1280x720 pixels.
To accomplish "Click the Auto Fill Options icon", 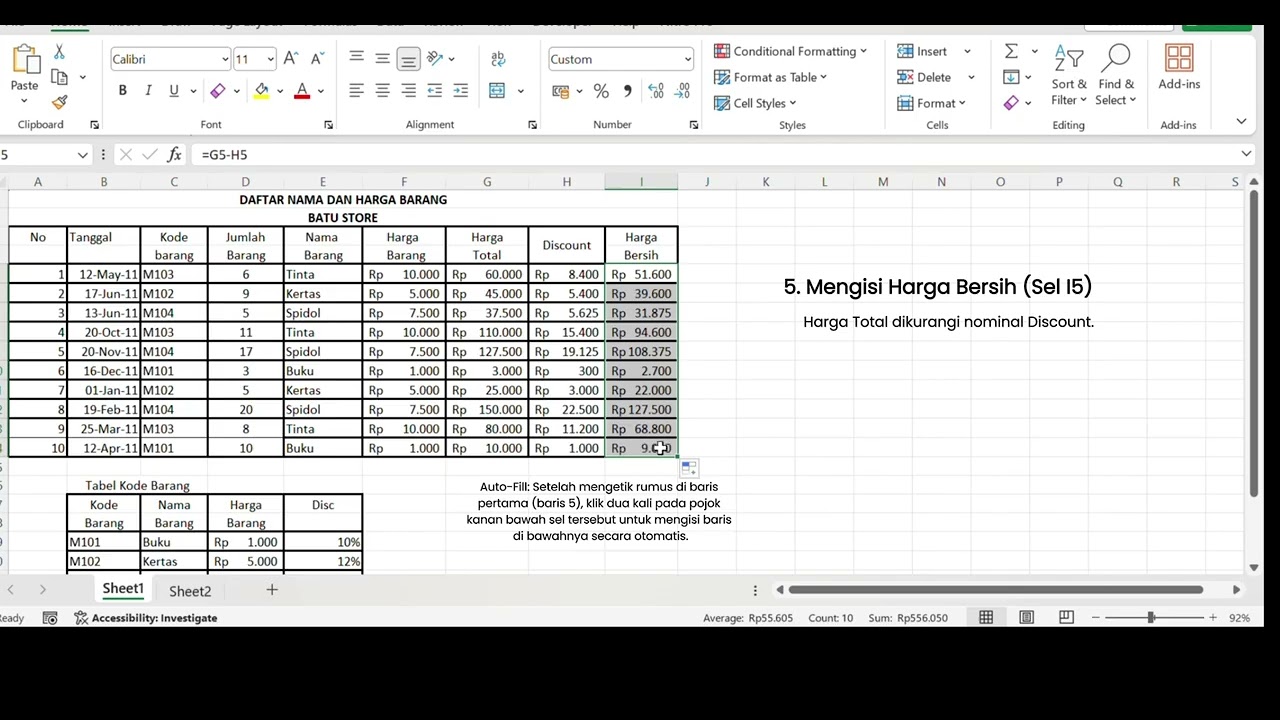I will [688, 467].
